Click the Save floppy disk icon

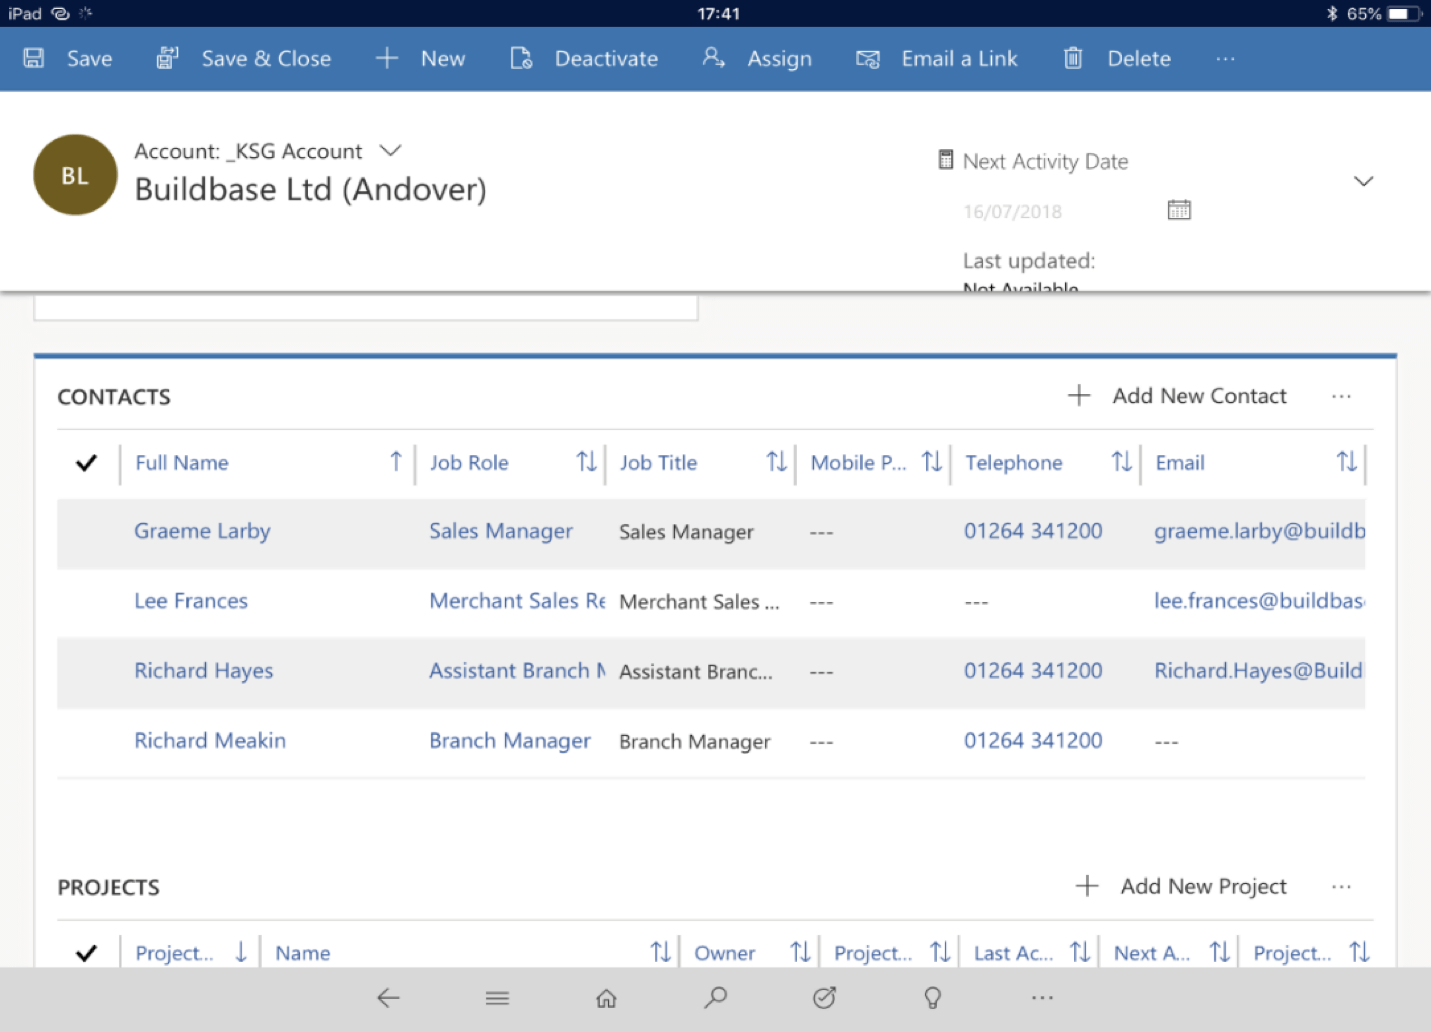click(x=34, y=58)
